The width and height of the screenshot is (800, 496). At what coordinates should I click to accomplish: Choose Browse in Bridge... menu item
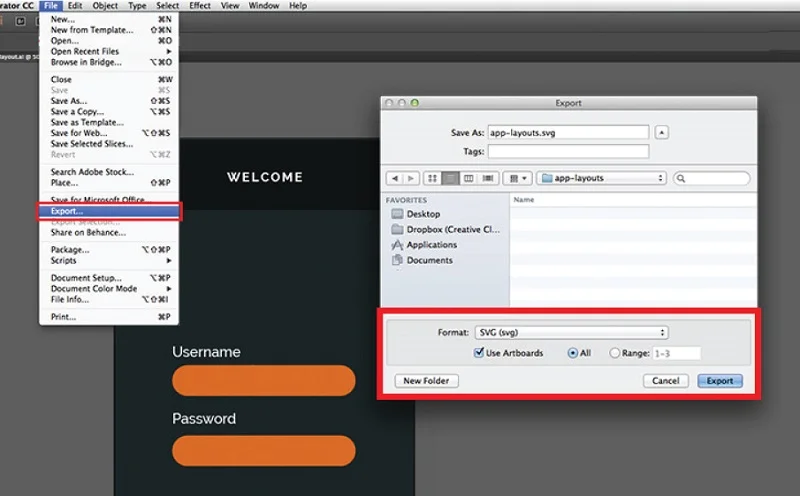pyautogui.click(x=109, y=62)
